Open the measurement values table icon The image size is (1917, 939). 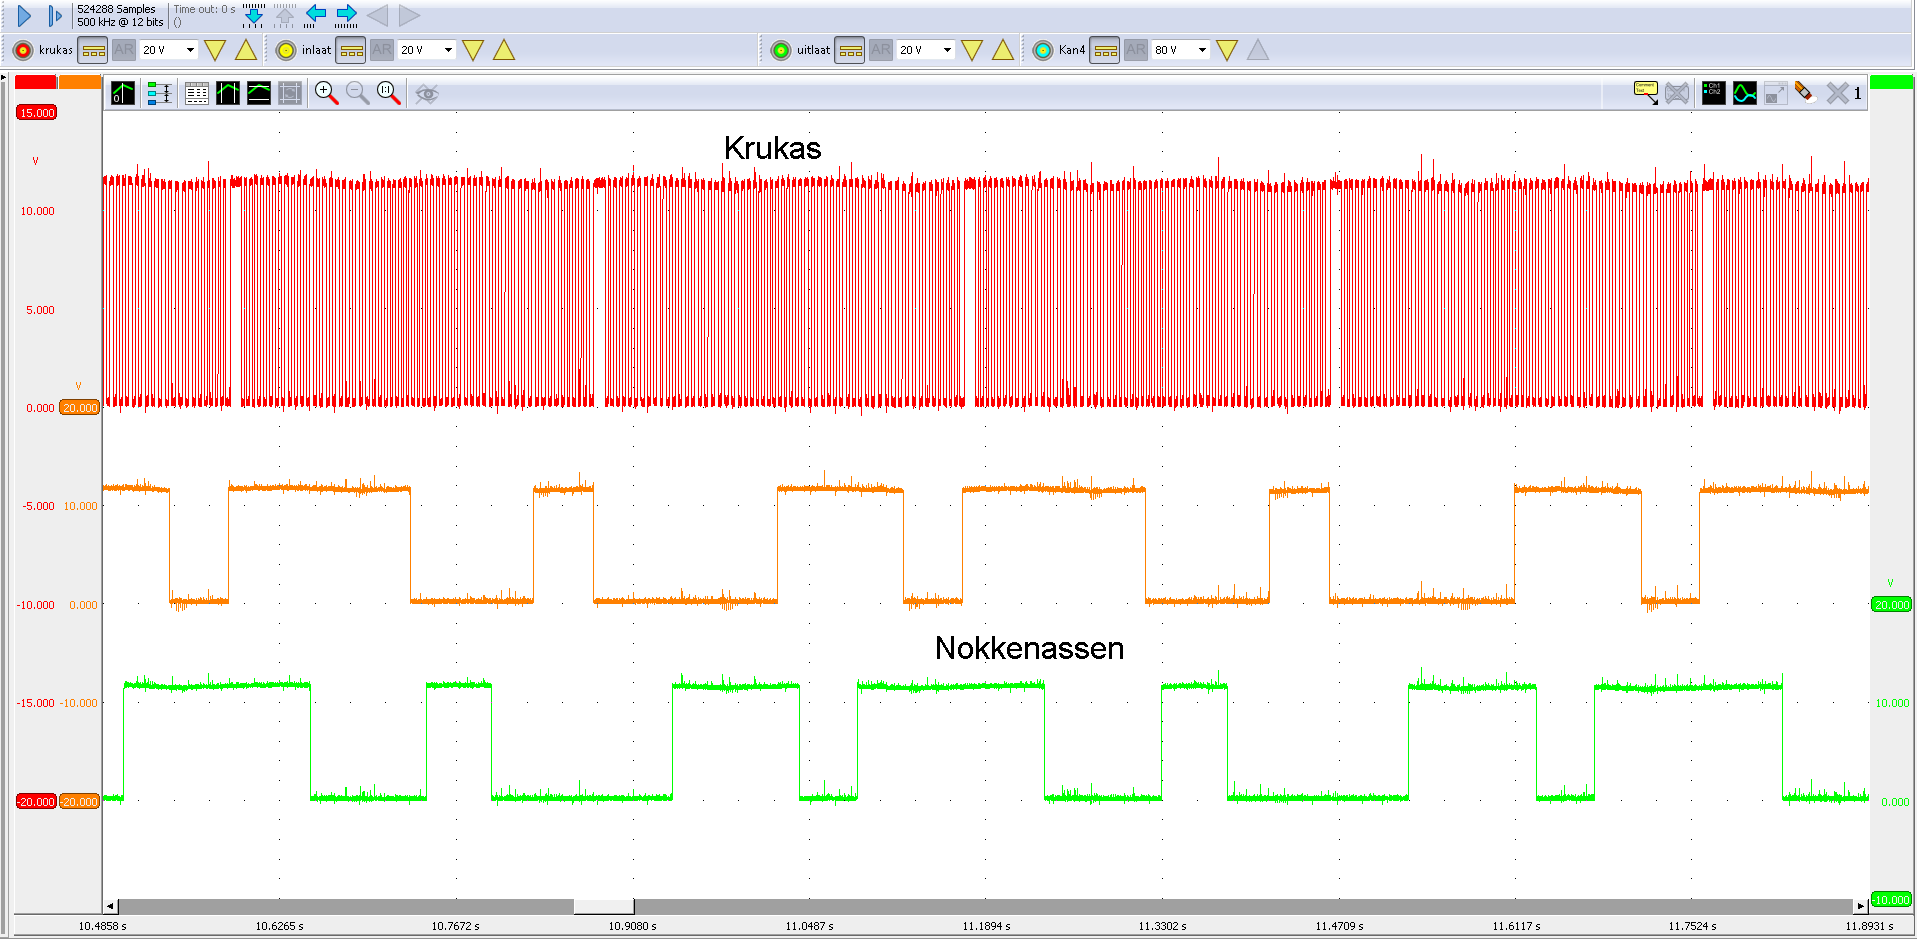click(197, 93)
